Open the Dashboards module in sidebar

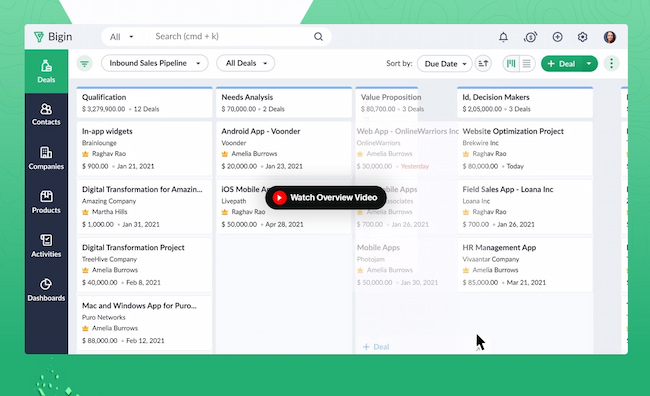pyautogui.click(x=46, y=289)
